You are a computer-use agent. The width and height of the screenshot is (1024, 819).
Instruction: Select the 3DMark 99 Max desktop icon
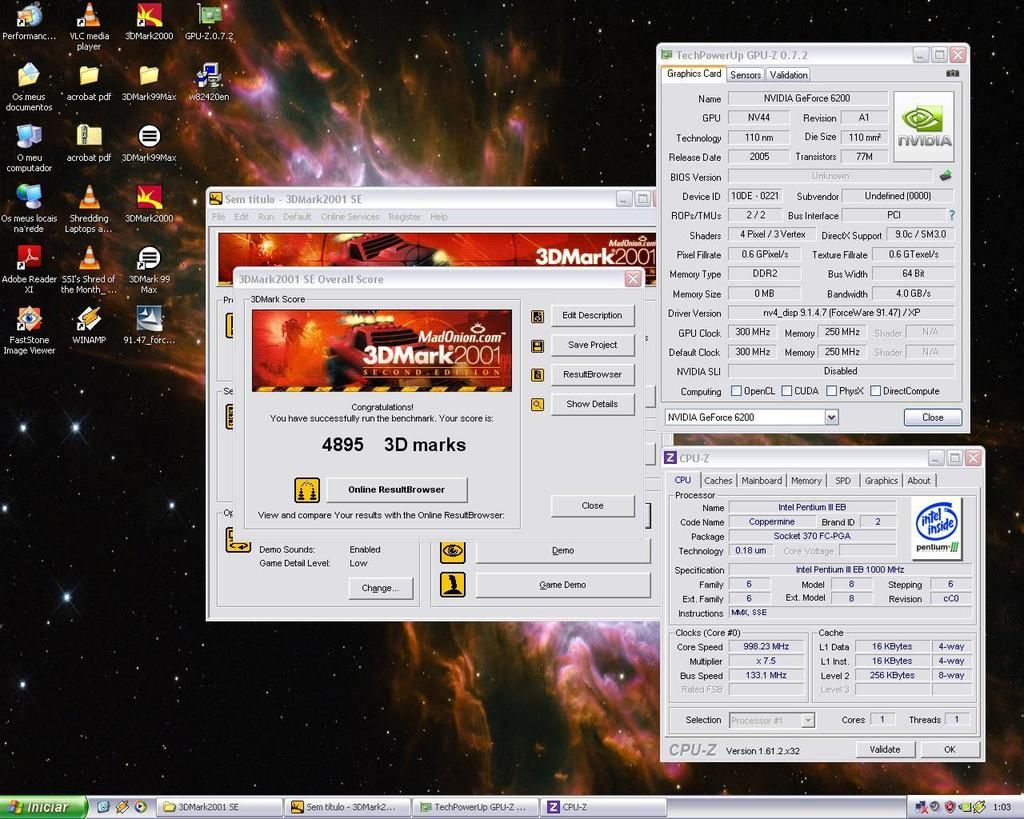[149, 269]
